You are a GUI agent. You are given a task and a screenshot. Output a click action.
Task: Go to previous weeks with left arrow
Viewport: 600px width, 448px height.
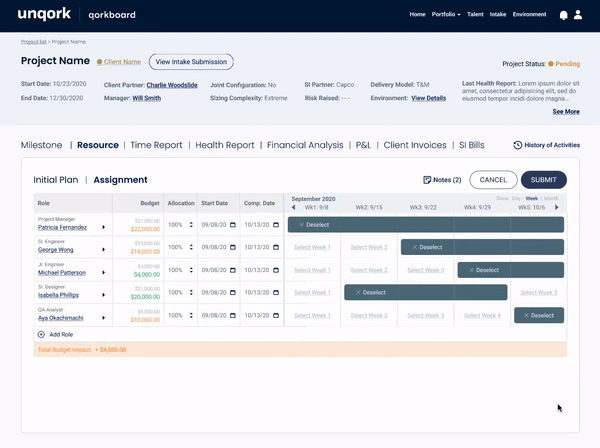tap(293, 207)
